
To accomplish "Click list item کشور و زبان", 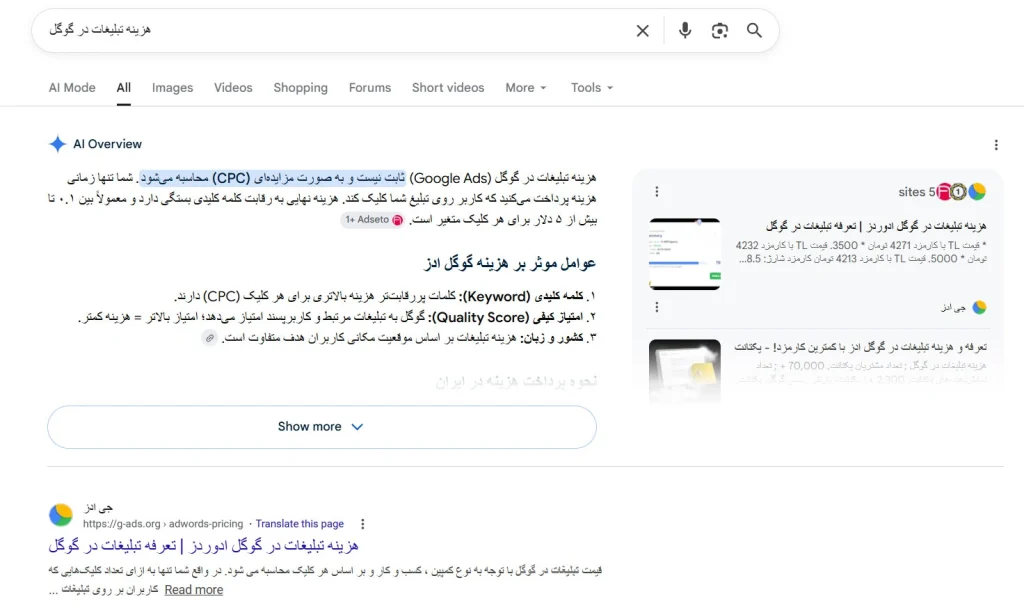I will [x=409, y=338].
